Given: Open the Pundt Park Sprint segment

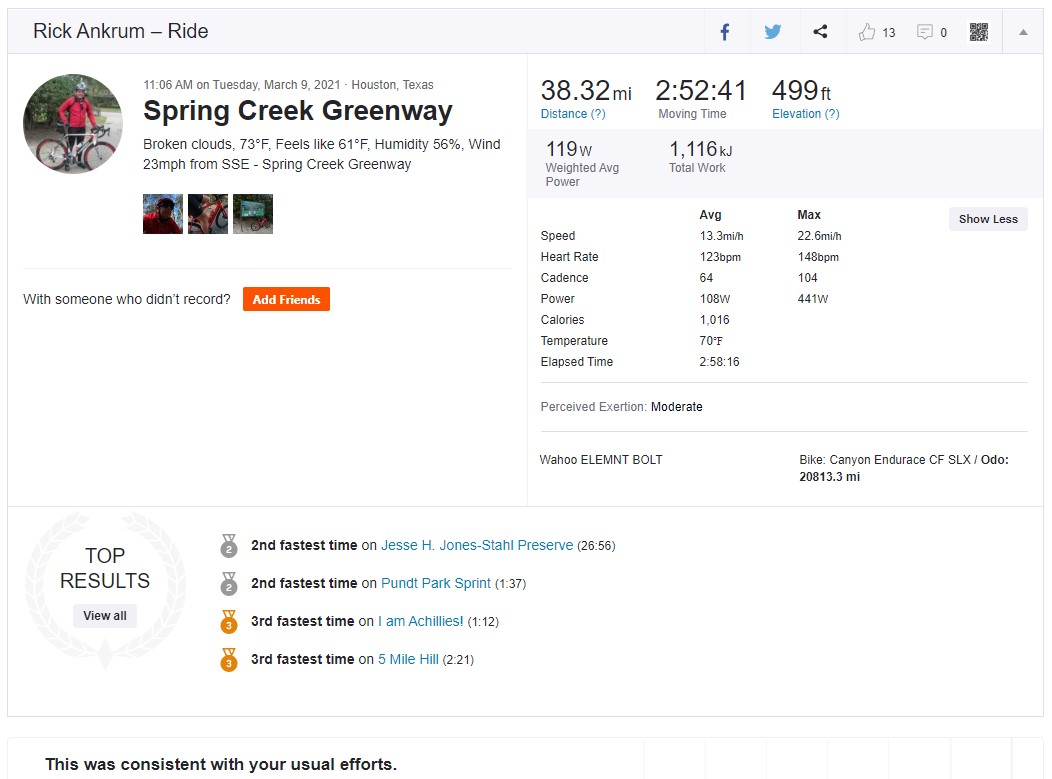Looking at the screenshot, I should [436, 583].
